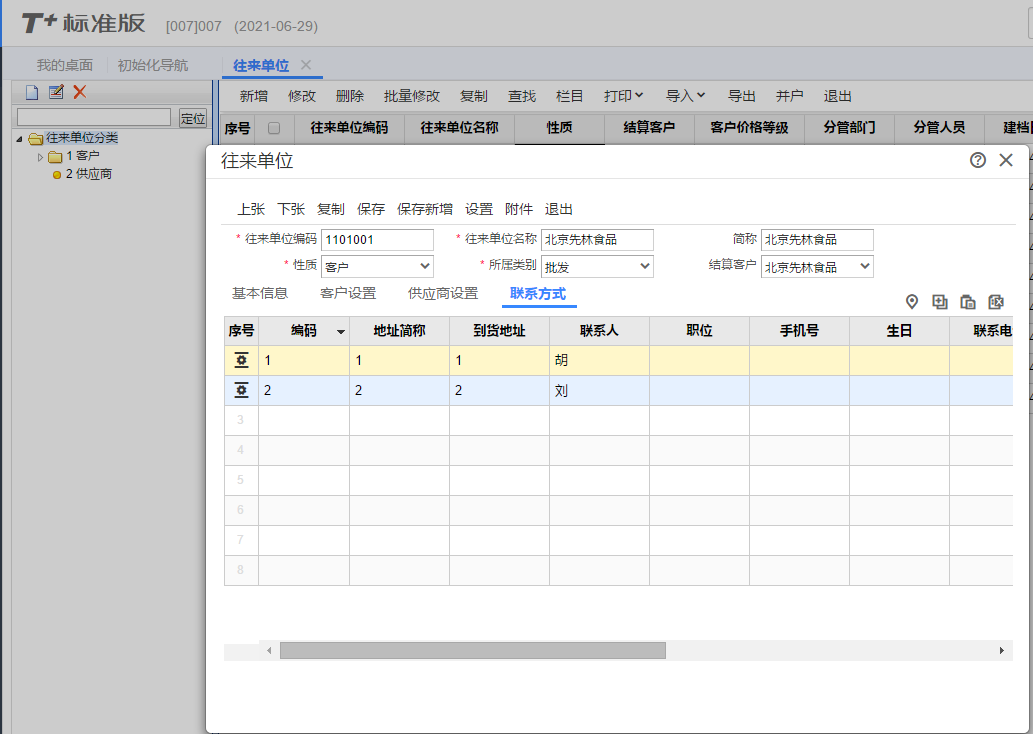Click 附件 in the dialog toolbar
Viewport: 1033px width, 734px height.
coord(519,209)
